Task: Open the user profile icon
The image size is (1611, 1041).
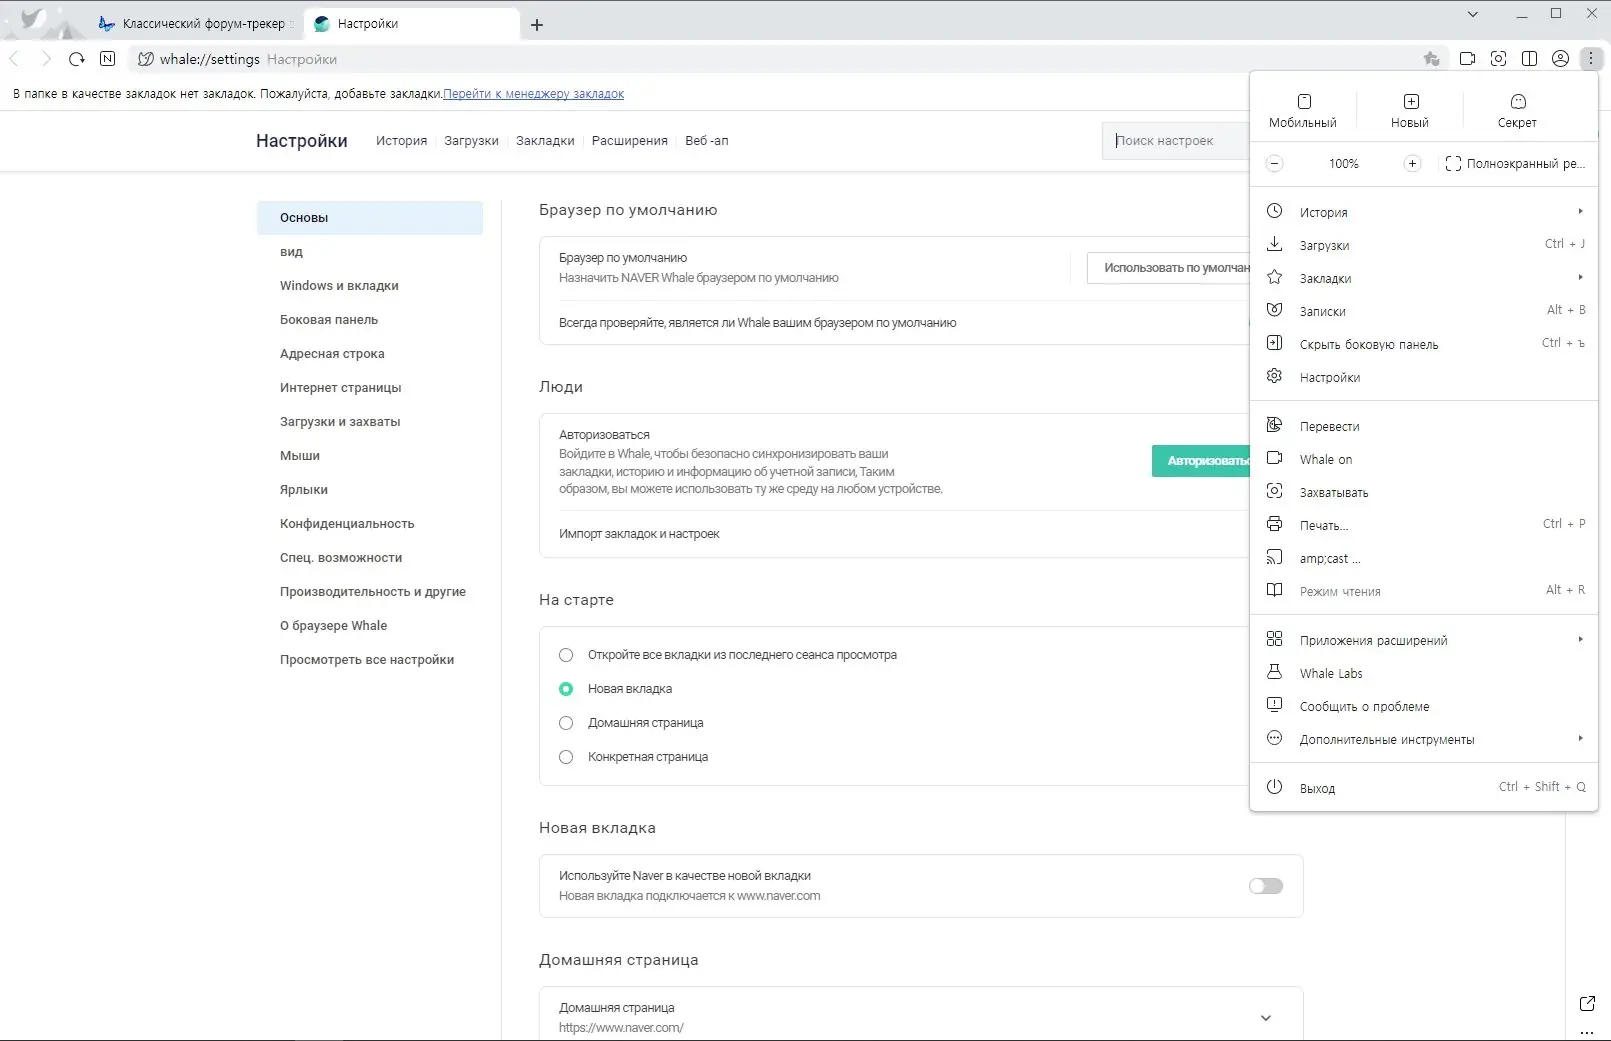Action: click(1560, 59)
